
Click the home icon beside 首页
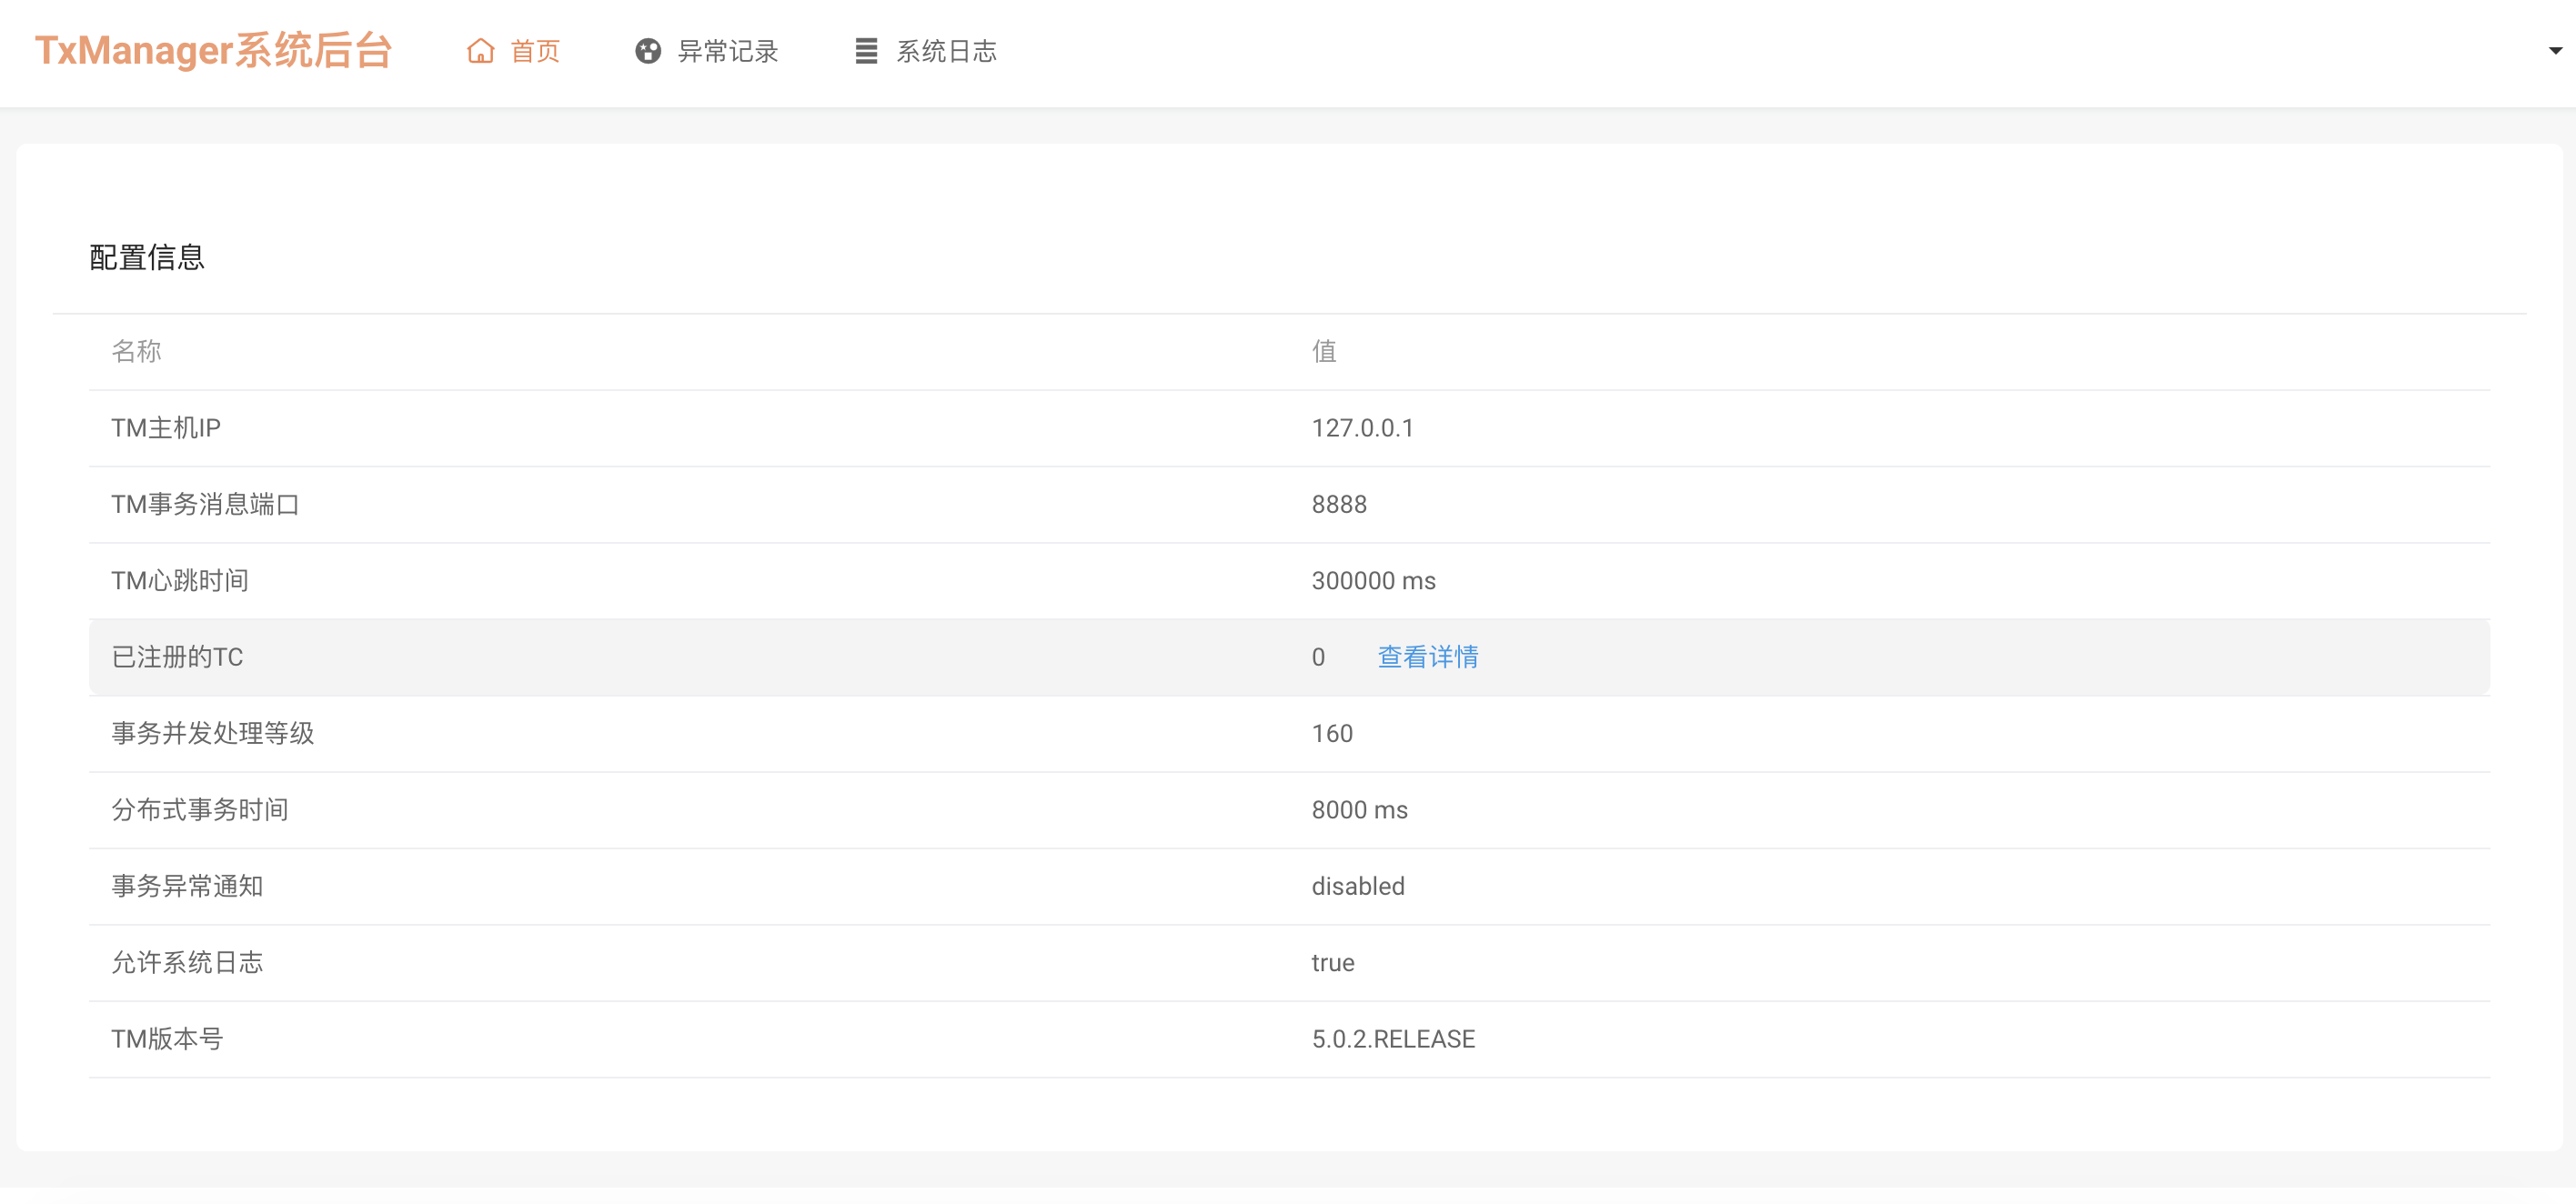click(481, 51)
